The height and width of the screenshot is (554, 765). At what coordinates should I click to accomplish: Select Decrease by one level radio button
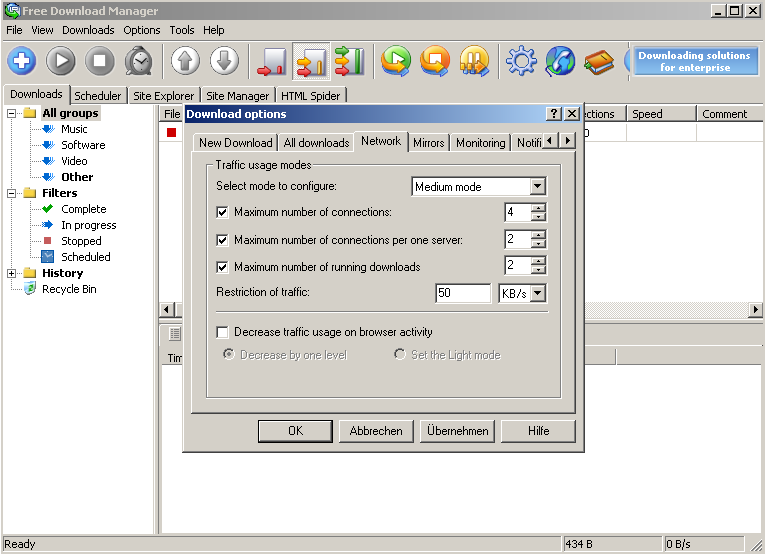coord(228,354)
